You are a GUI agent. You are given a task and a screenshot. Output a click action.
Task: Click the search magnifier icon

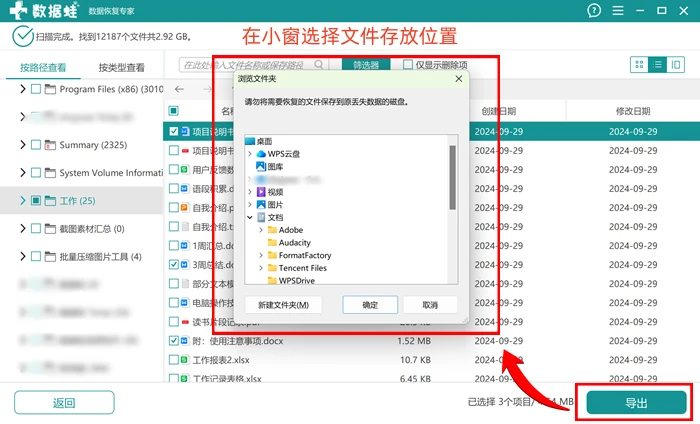click(319, 65)
